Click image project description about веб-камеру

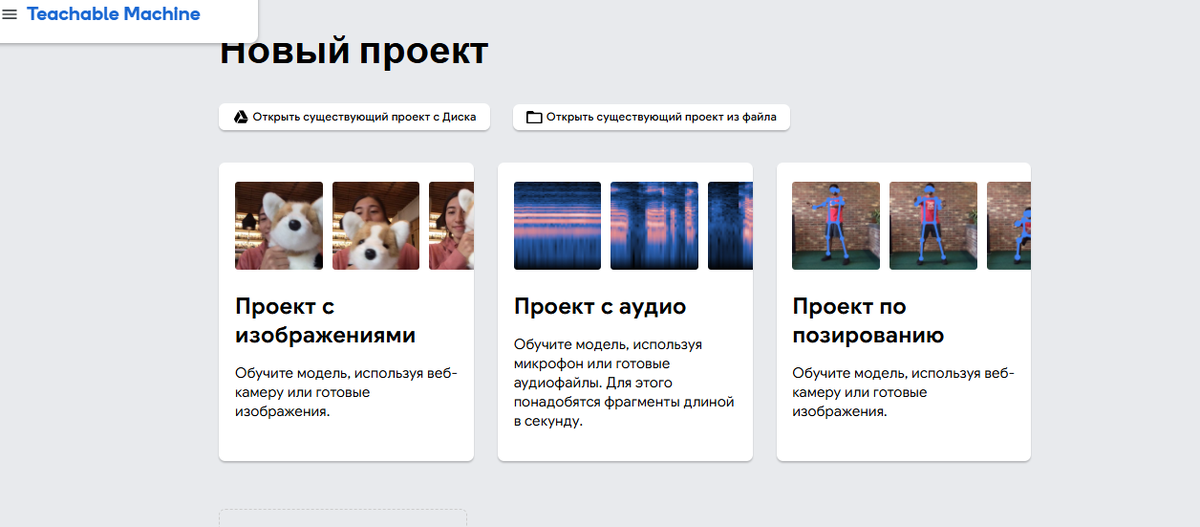(x=346, y=392)
